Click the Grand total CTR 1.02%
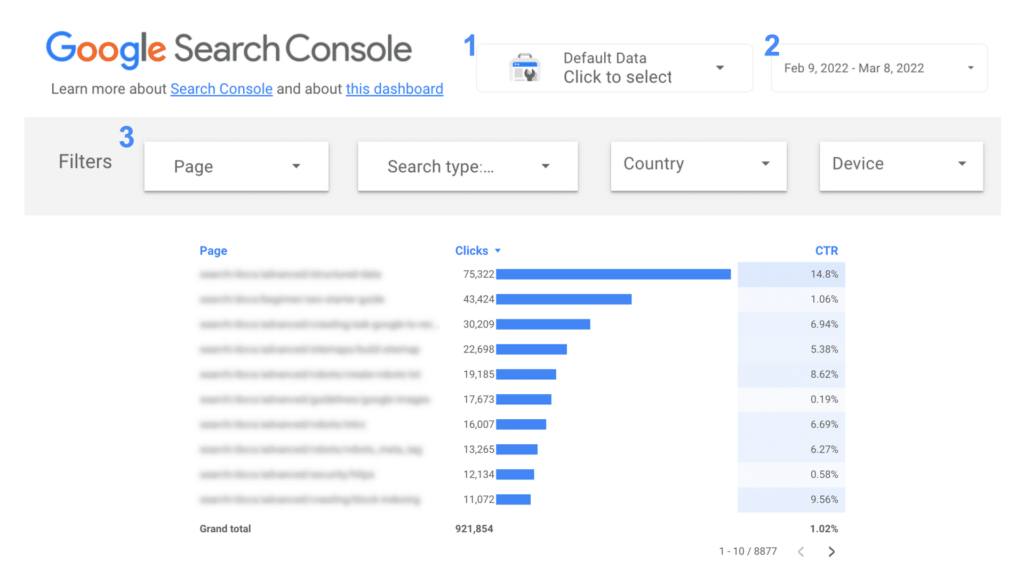Screen dimensions: 1024x576 [x=824, y=529]
